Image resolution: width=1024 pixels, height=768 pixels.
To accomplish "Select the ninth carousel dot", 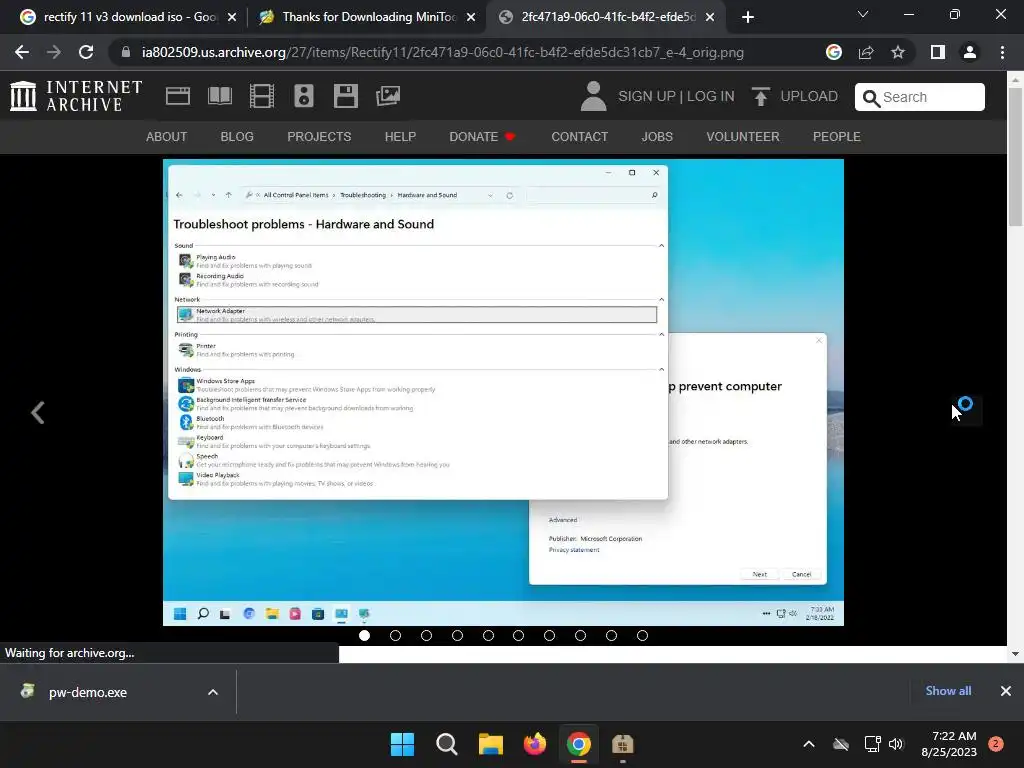I will click(611, 635).
